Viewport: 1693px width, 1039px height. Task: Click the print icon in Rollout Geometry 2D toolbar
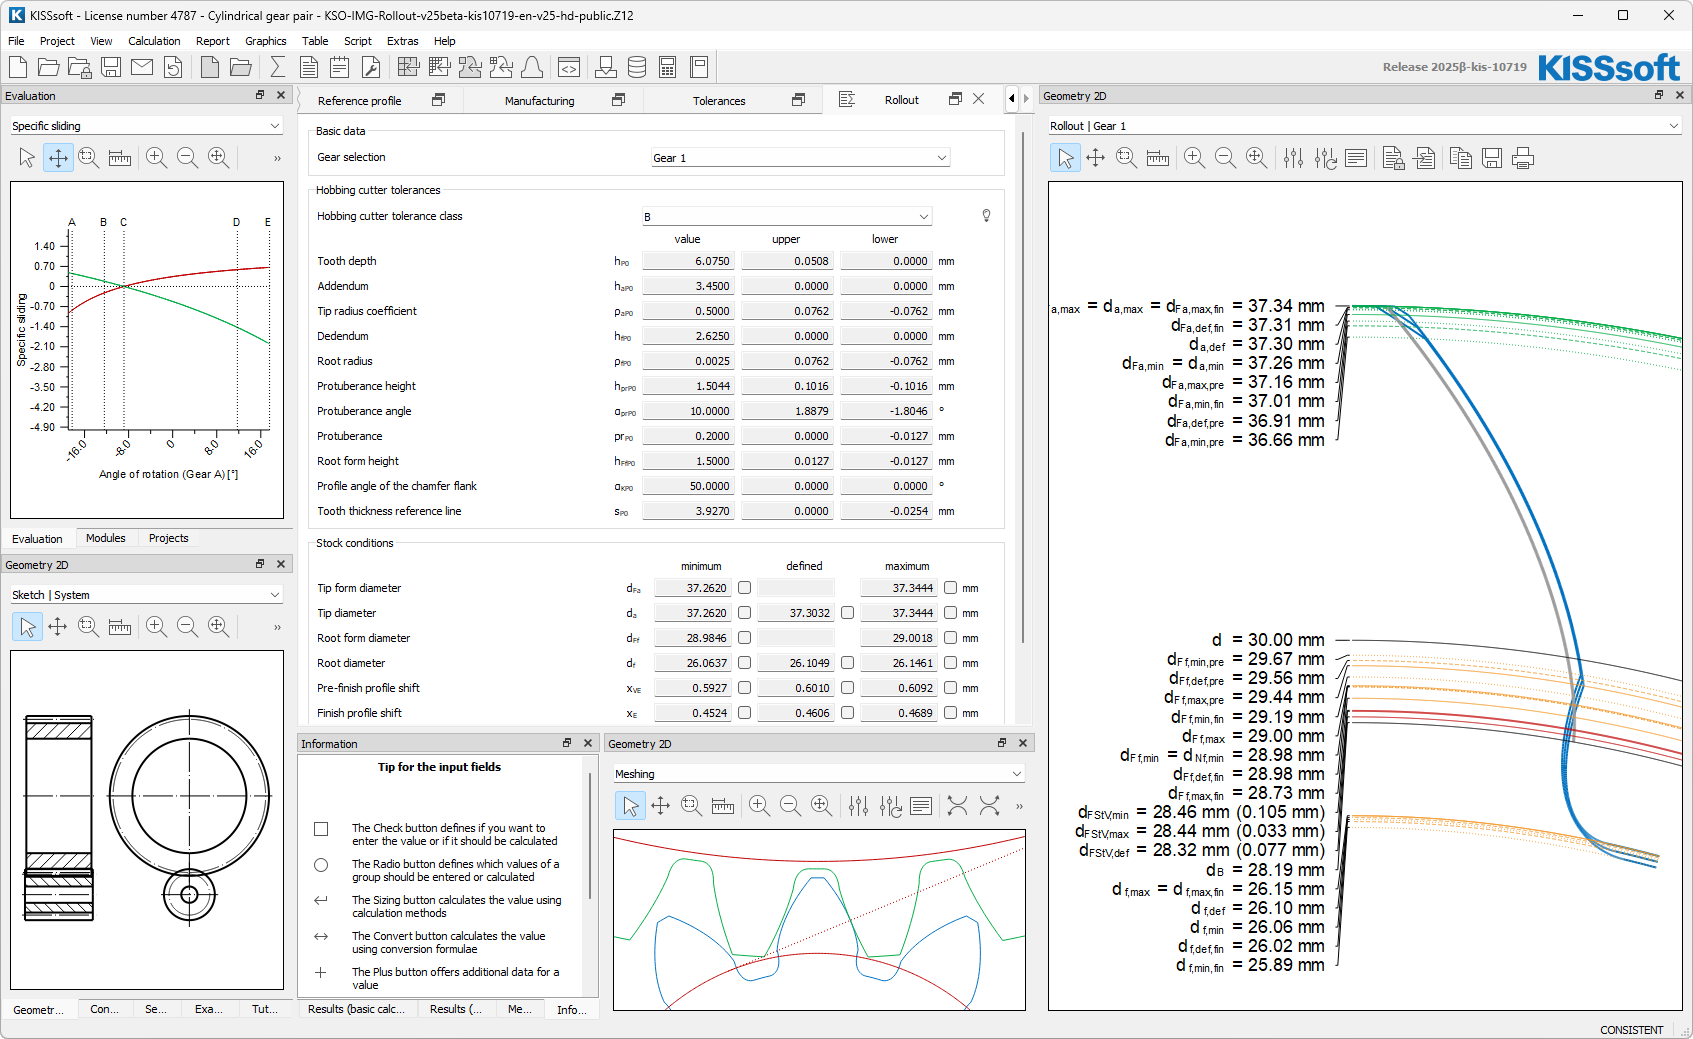click(x=1523, y=158)
